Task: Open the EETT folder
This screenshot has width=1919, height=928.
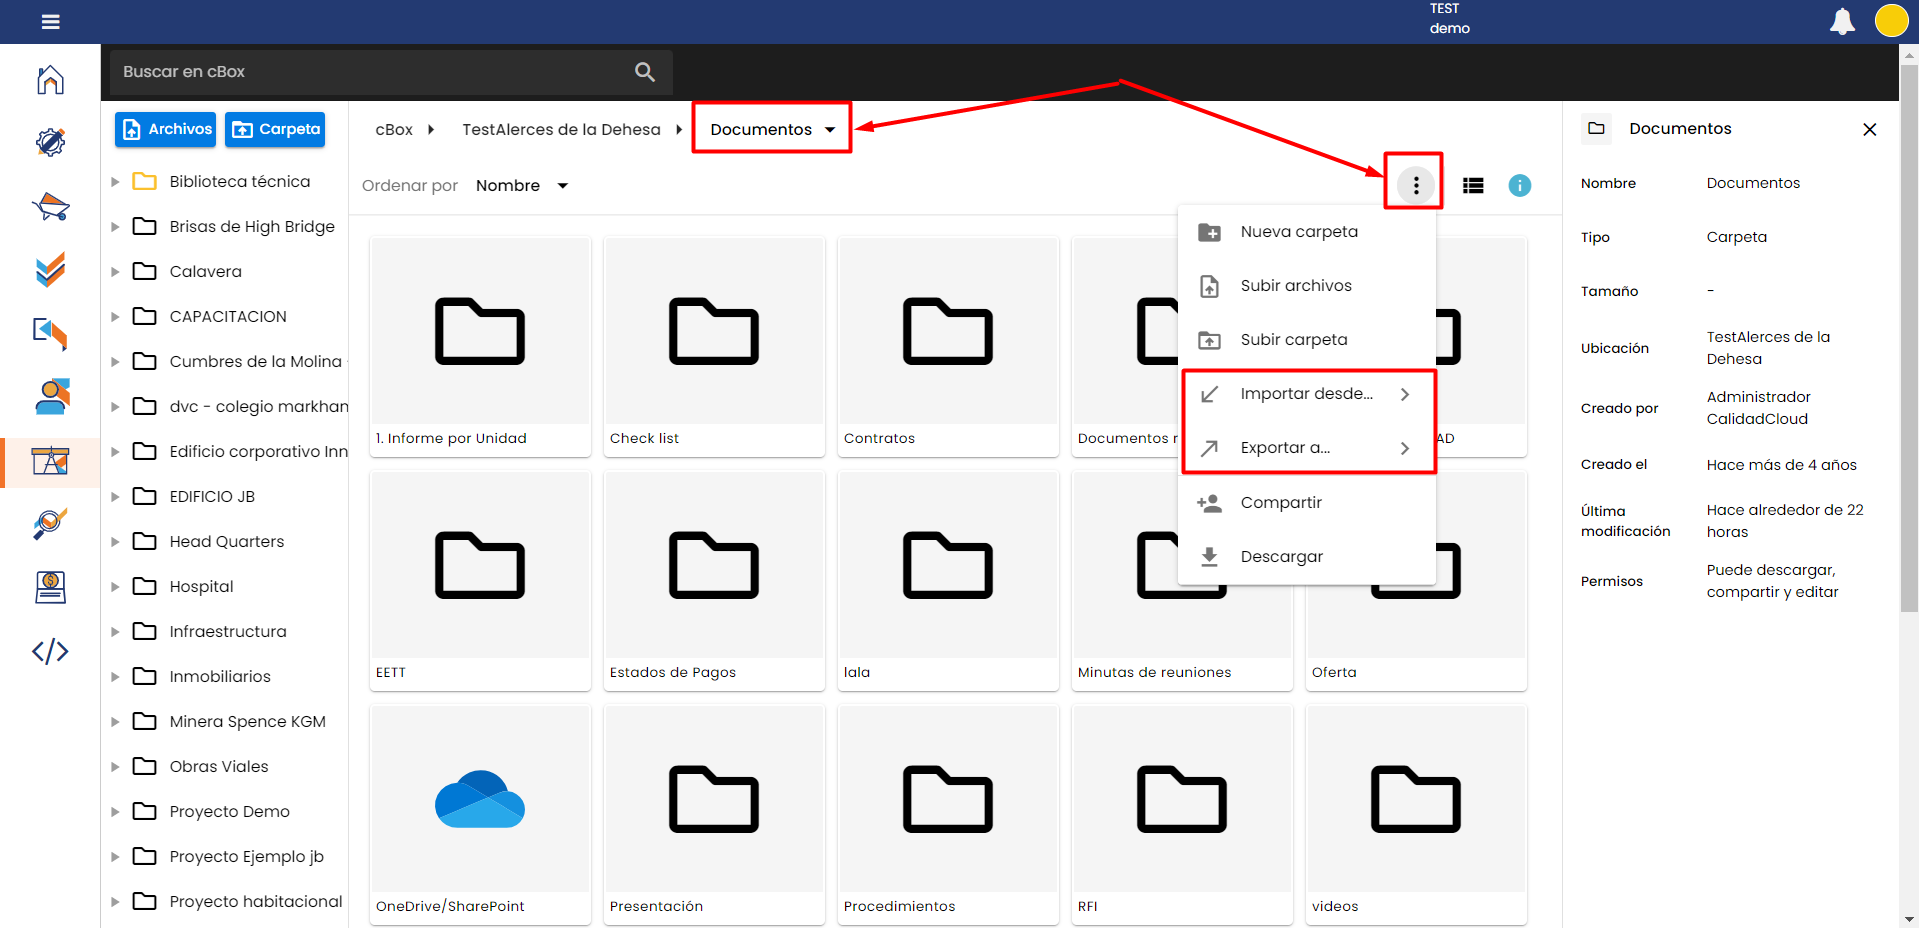Action: [x=480, y=581]
